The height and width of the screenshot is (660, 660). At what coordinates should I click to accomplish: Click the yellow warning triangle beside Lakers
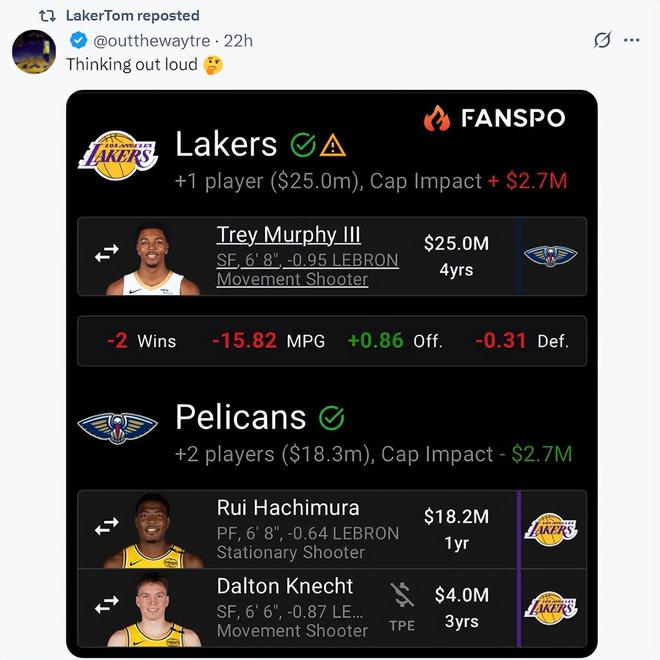pos(333,145)
